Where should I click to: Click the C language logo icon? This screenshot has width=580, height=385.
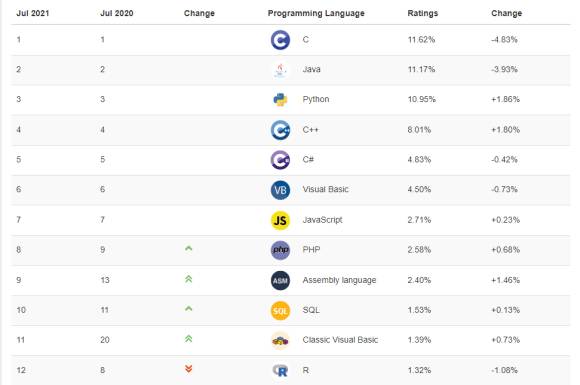280,40
